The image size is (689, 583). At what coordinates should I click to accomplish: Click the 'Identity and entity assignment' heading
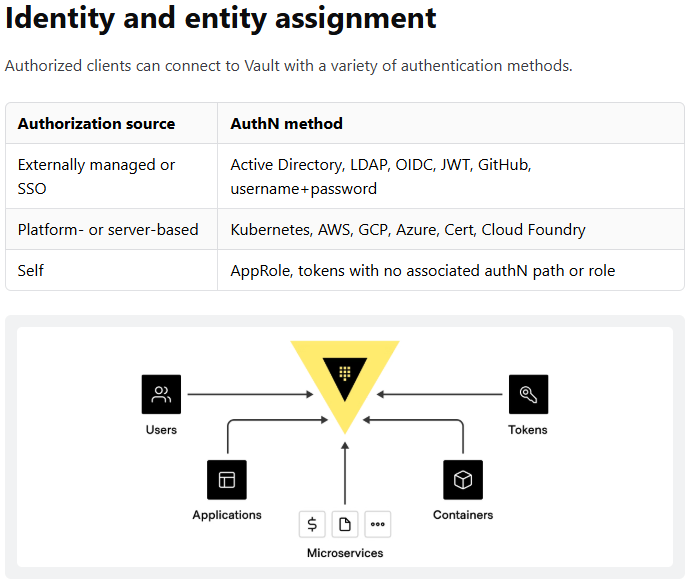(221, 18)
